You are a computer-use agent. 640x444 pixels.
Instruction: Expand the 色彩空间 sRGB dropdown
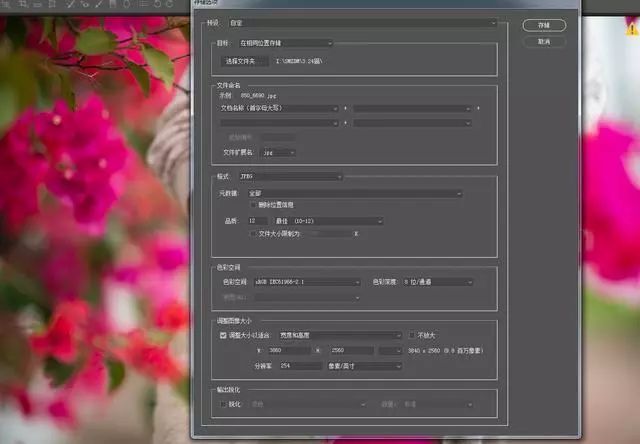point(307,282)
